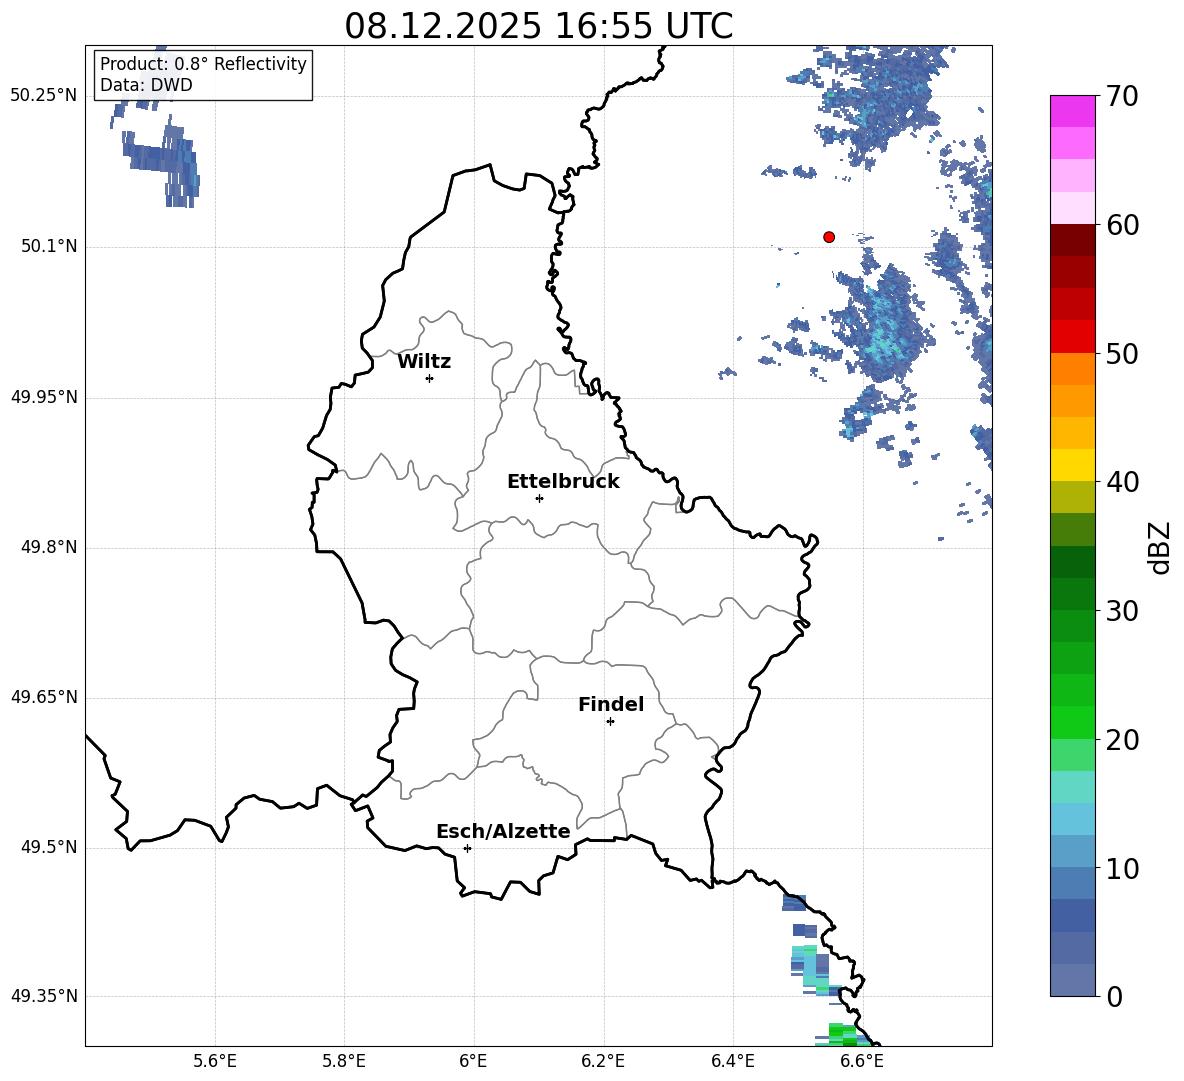Click the dBZ colorbar axis label

tap(1161, 548)
